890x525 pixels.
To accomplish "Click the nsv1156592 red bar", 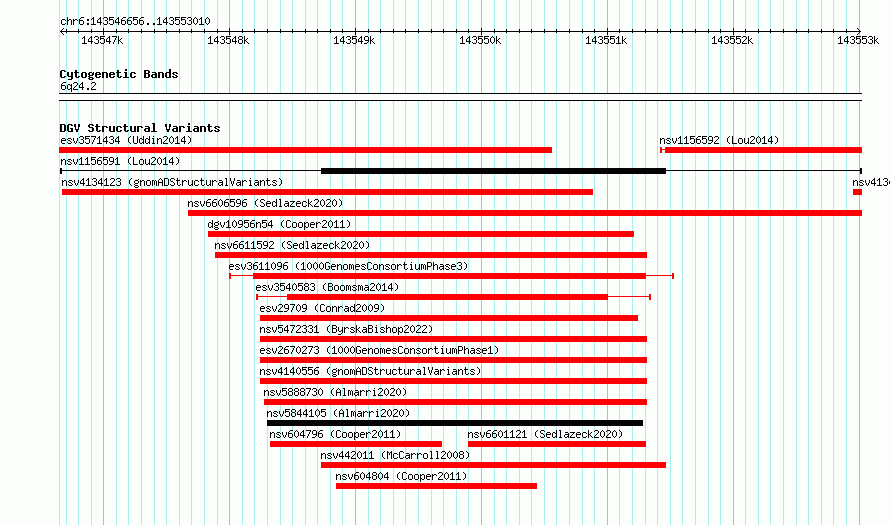I will tap(763, 150).
